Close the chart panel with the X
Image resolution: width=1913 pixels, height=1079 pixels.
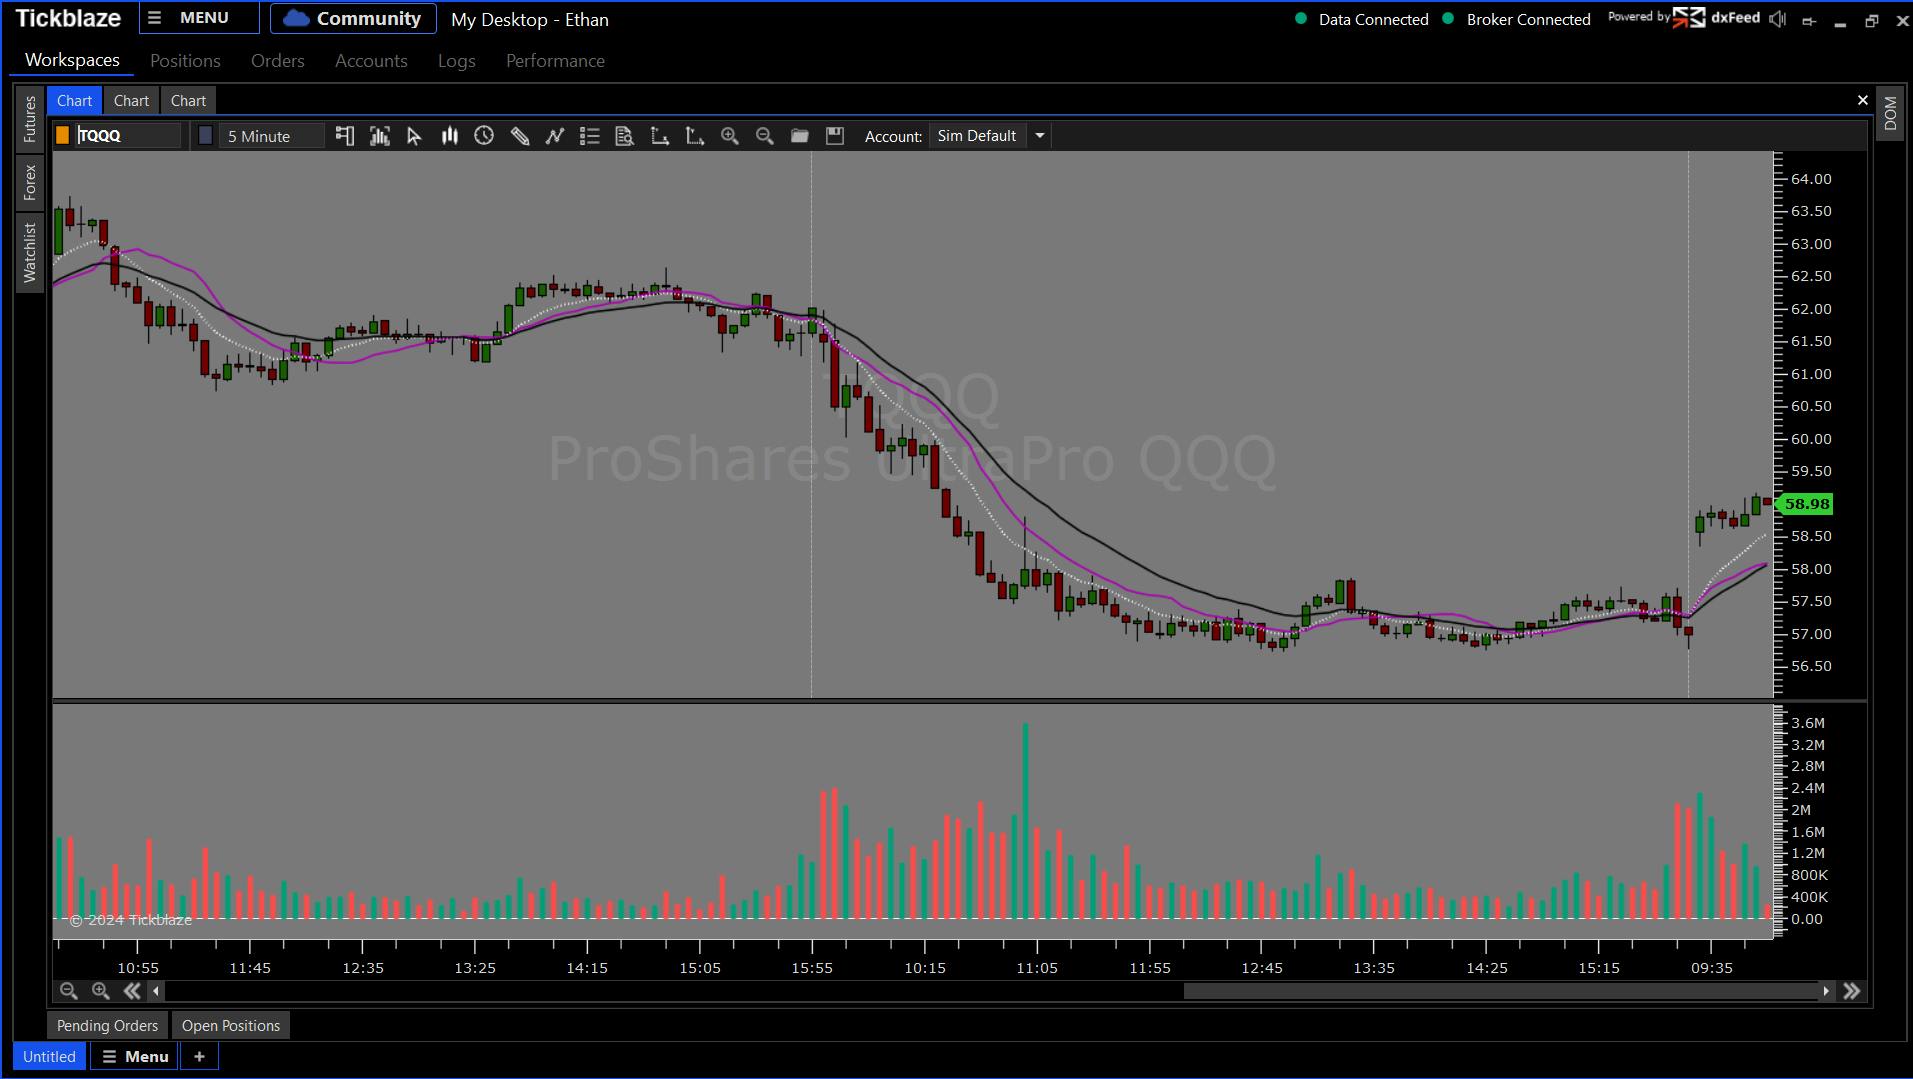click(x=1862, y=100)
